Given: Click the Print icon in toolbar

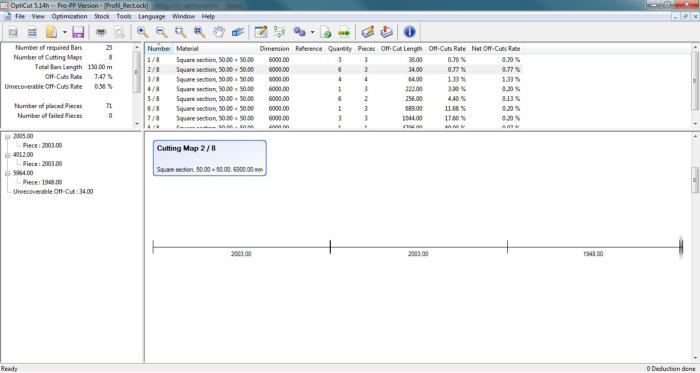Looking at the screenshot, I should tap(101, 32).
